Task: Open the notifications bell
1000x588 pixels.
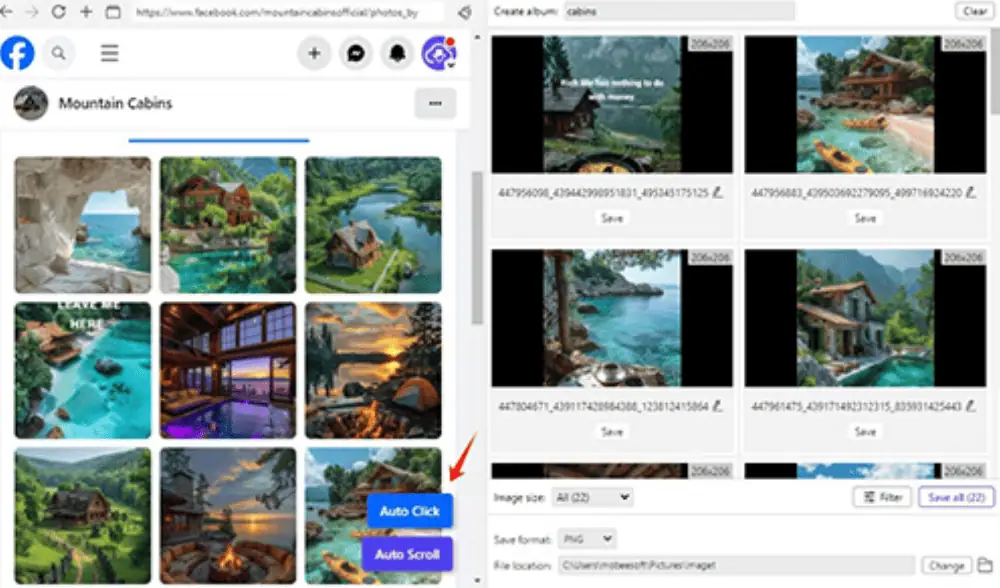Action: (x=397, y=53)
